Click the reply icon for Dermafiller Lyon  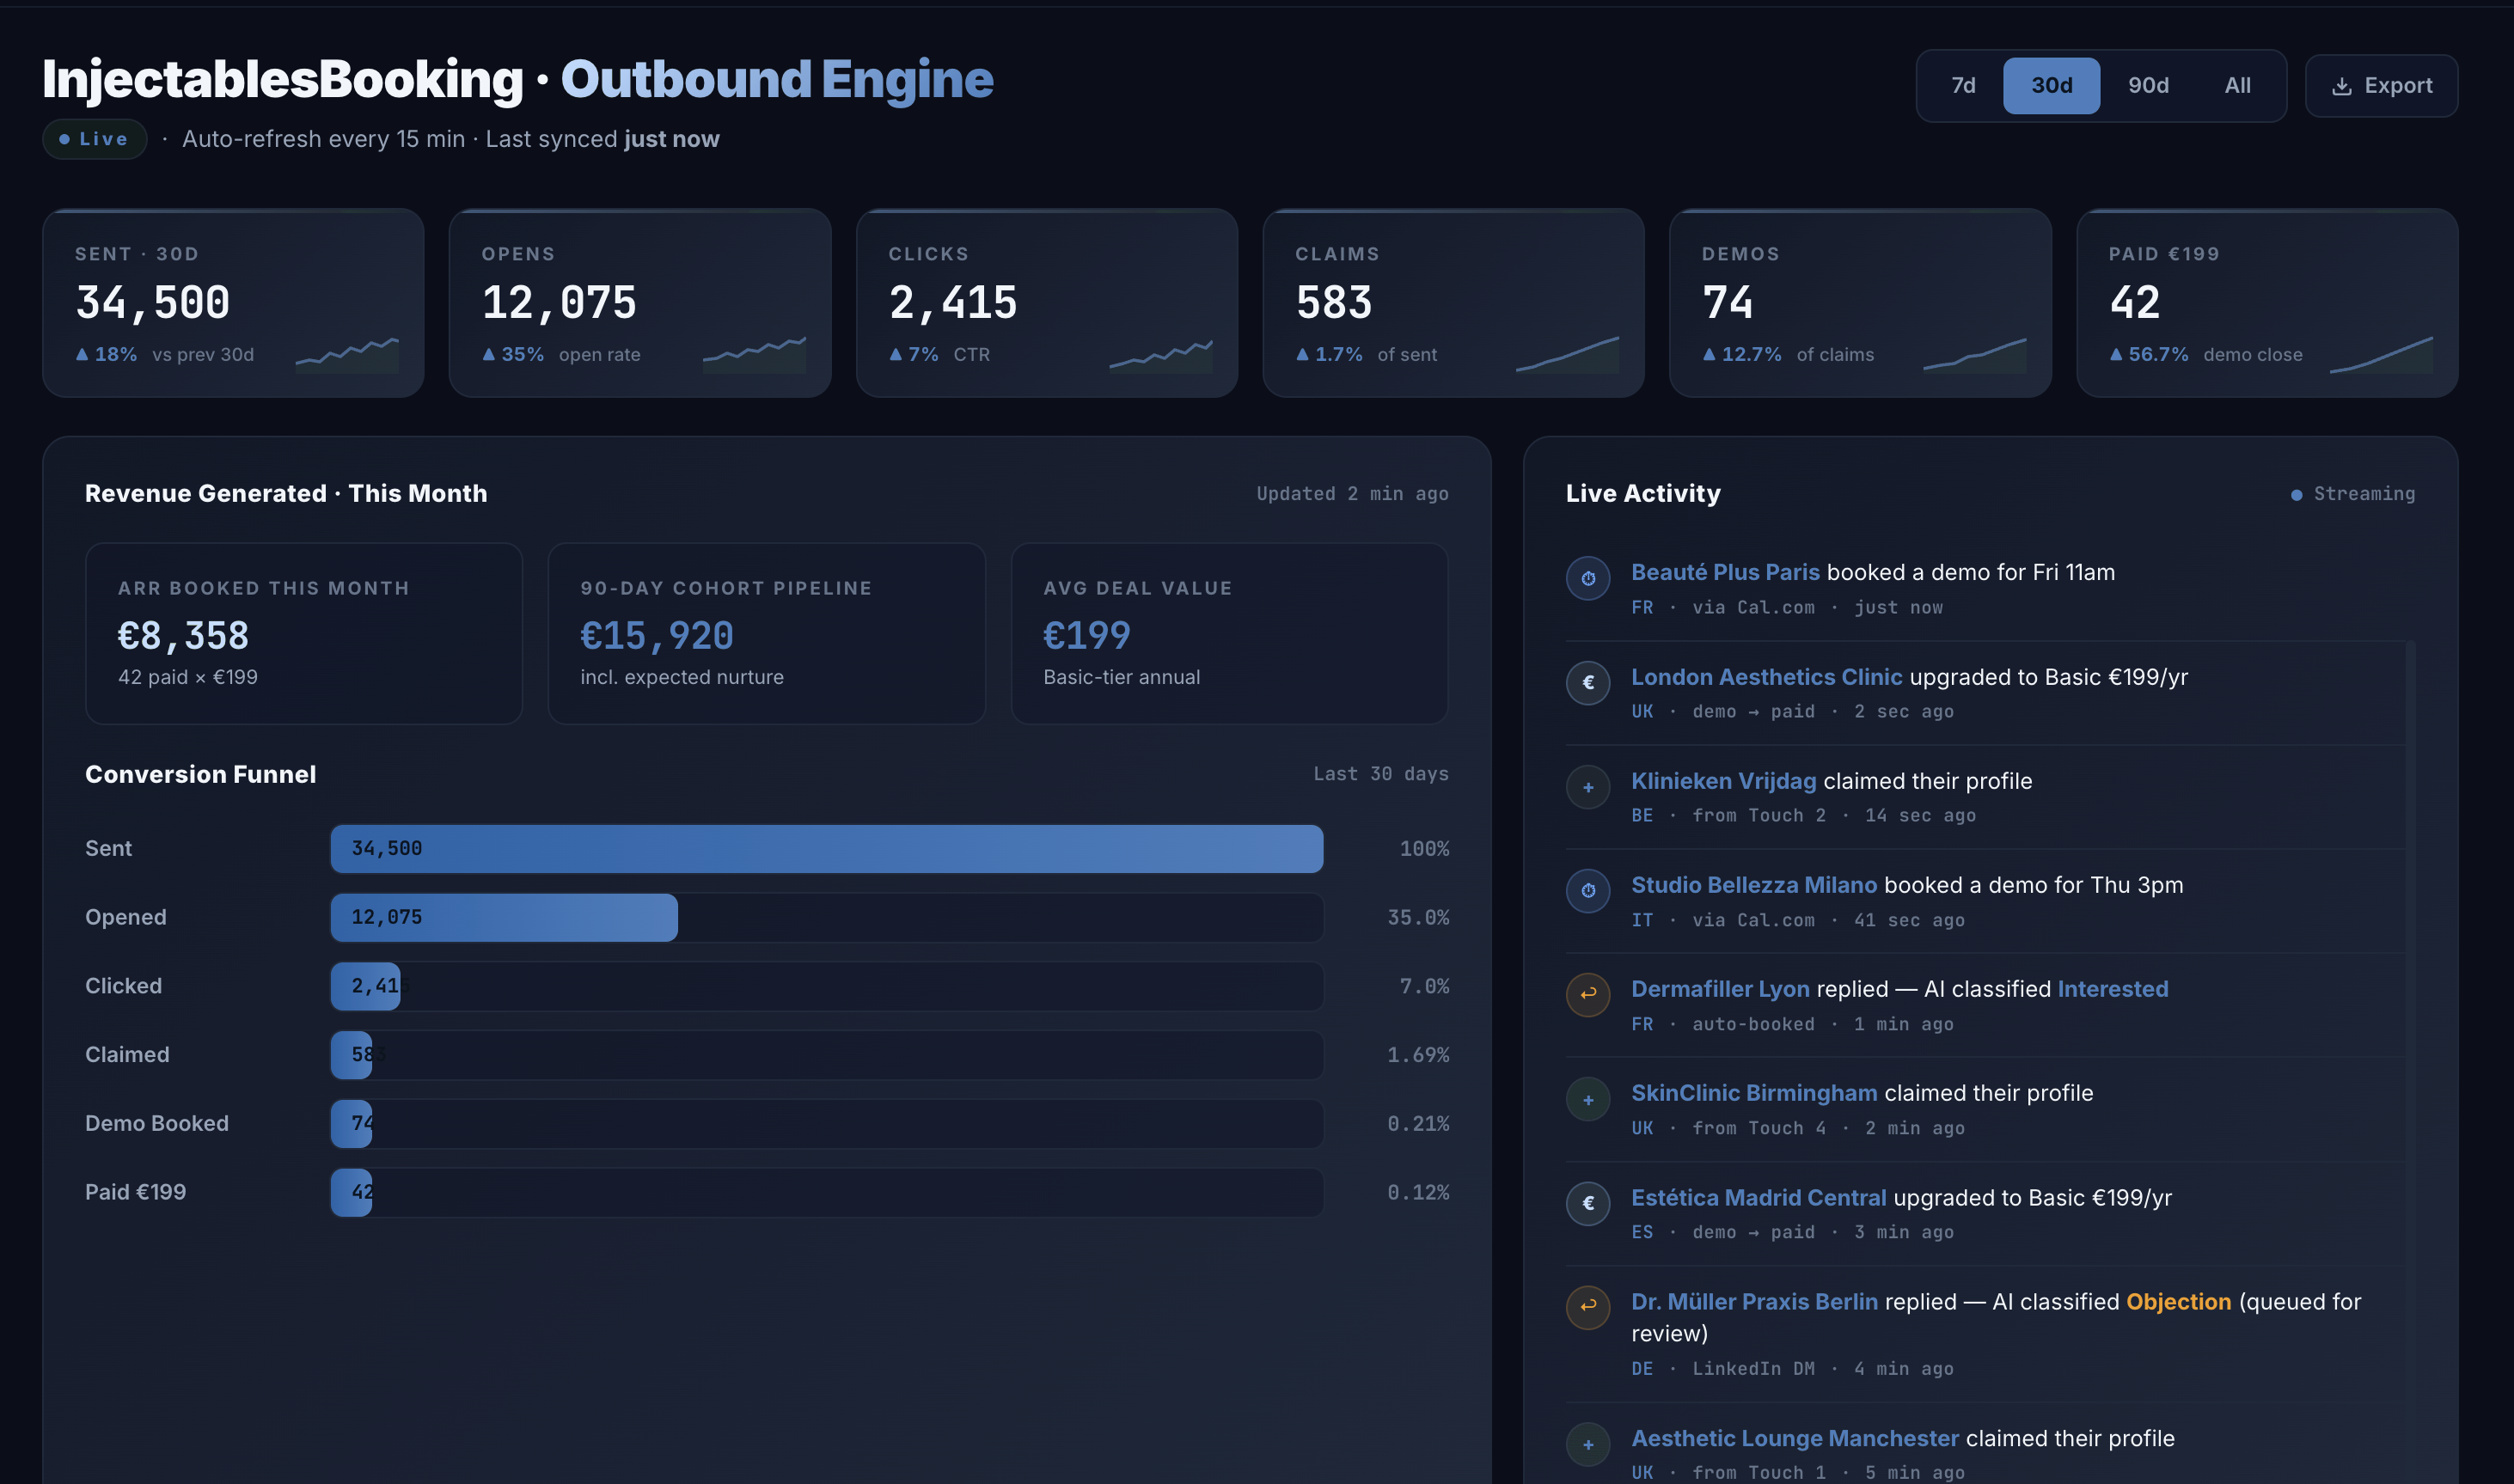pos(1588,995)
